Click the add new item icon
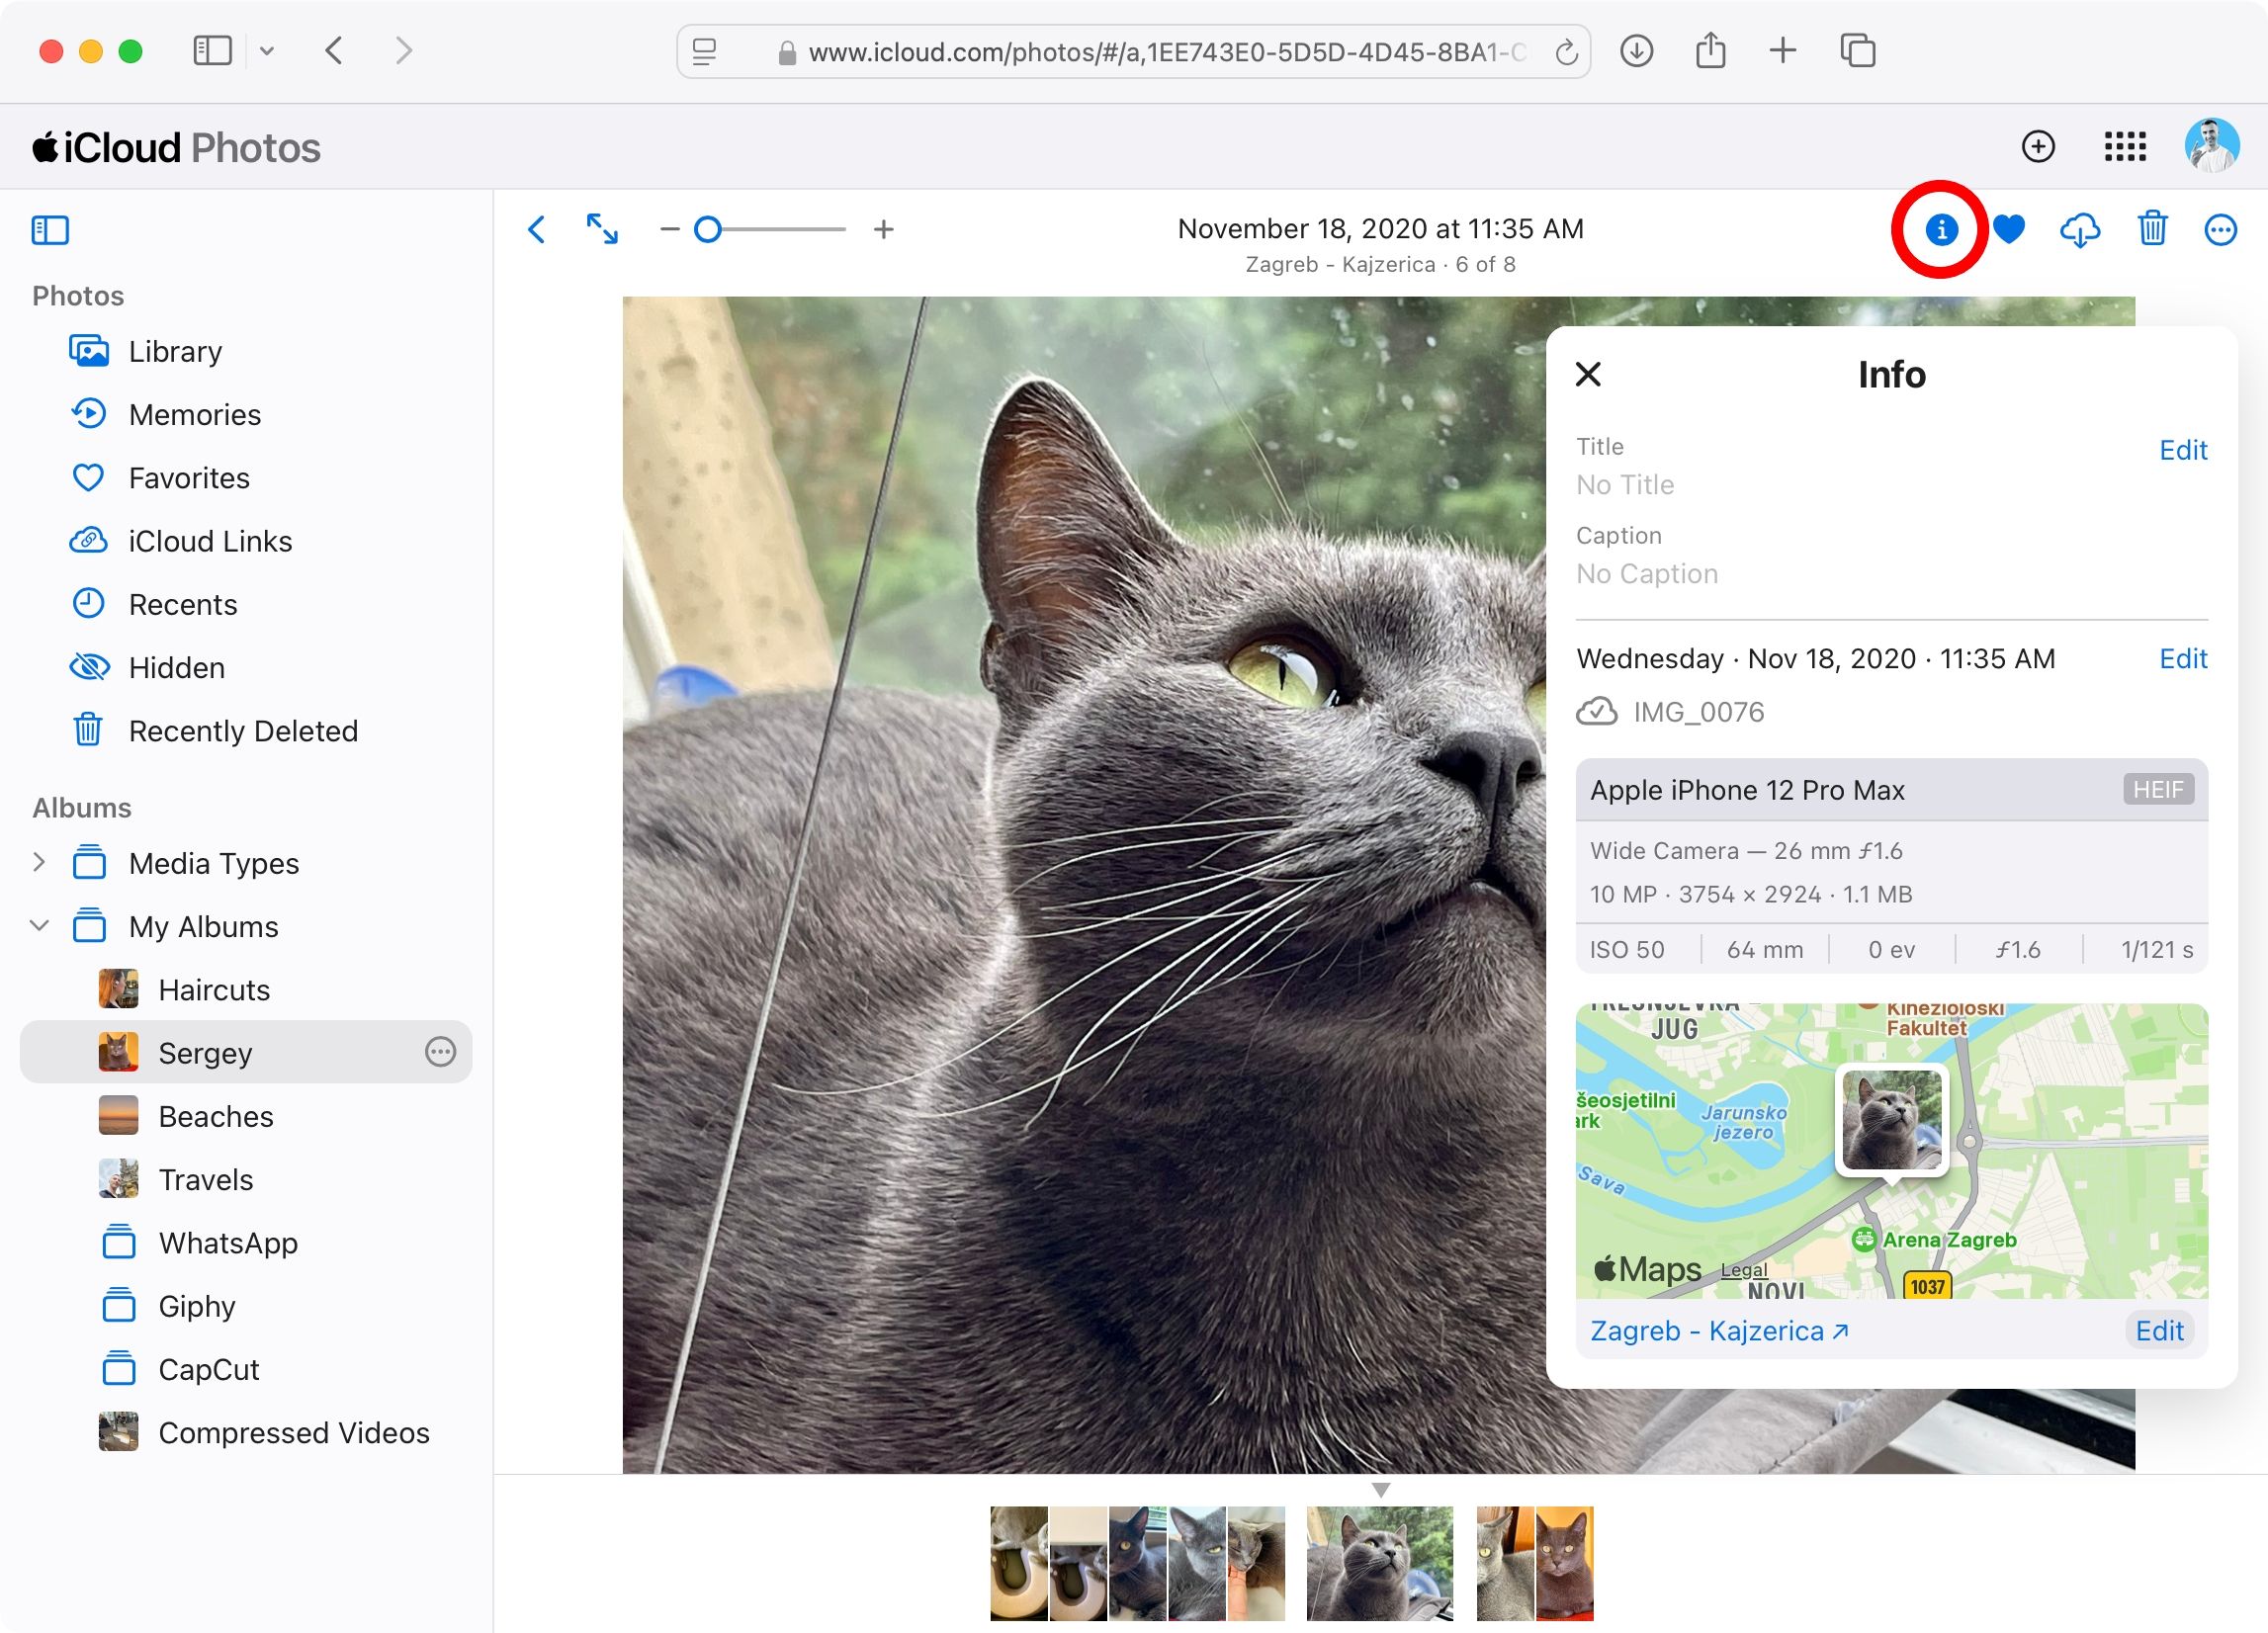Image resolution: width=2268 pixels, height=1633 pixels. pyautogui.click(x=2041, y=146)
